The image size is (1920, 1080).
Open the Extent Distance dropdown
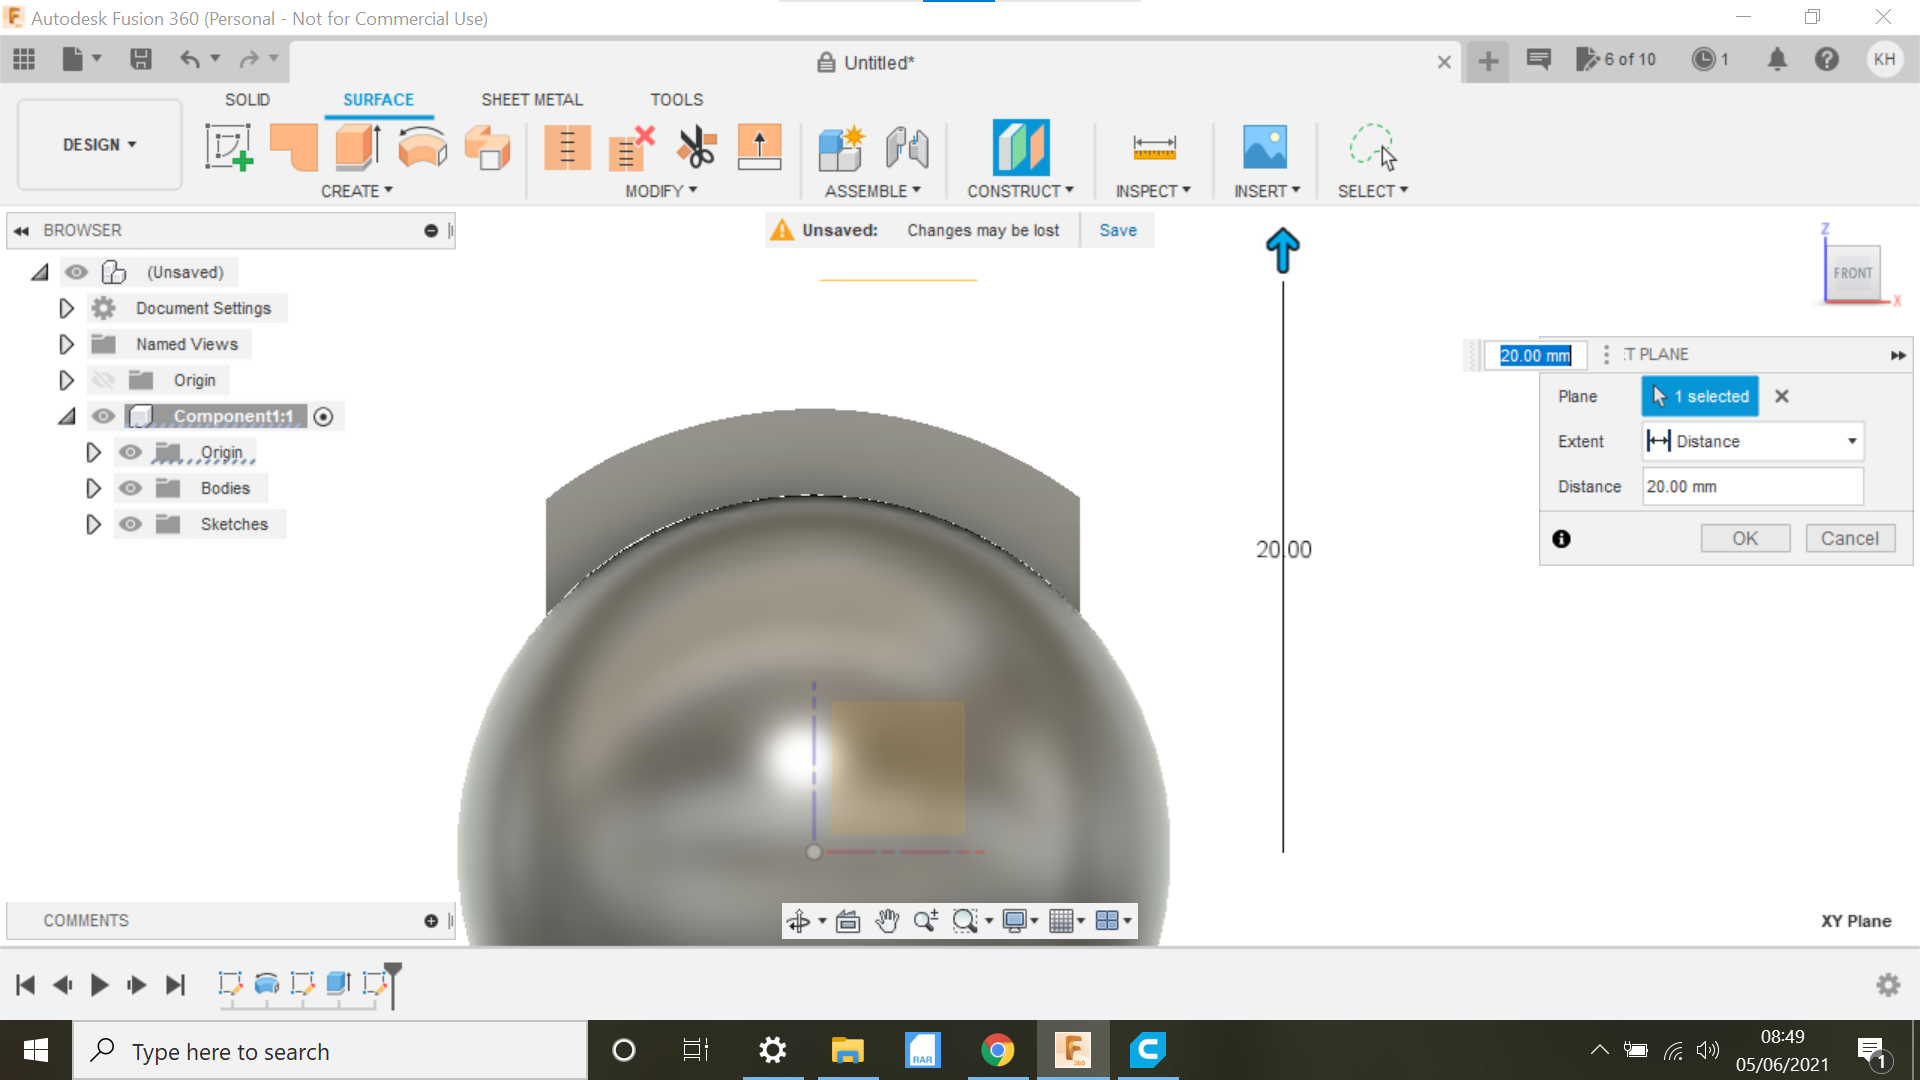(1752, 441)
